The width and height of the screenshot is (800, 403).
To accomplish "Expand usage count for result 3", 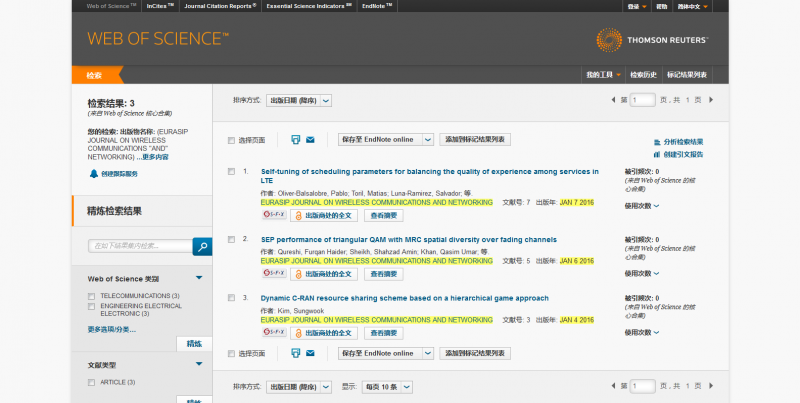I will pyautogui.click(x=641, y=333).
